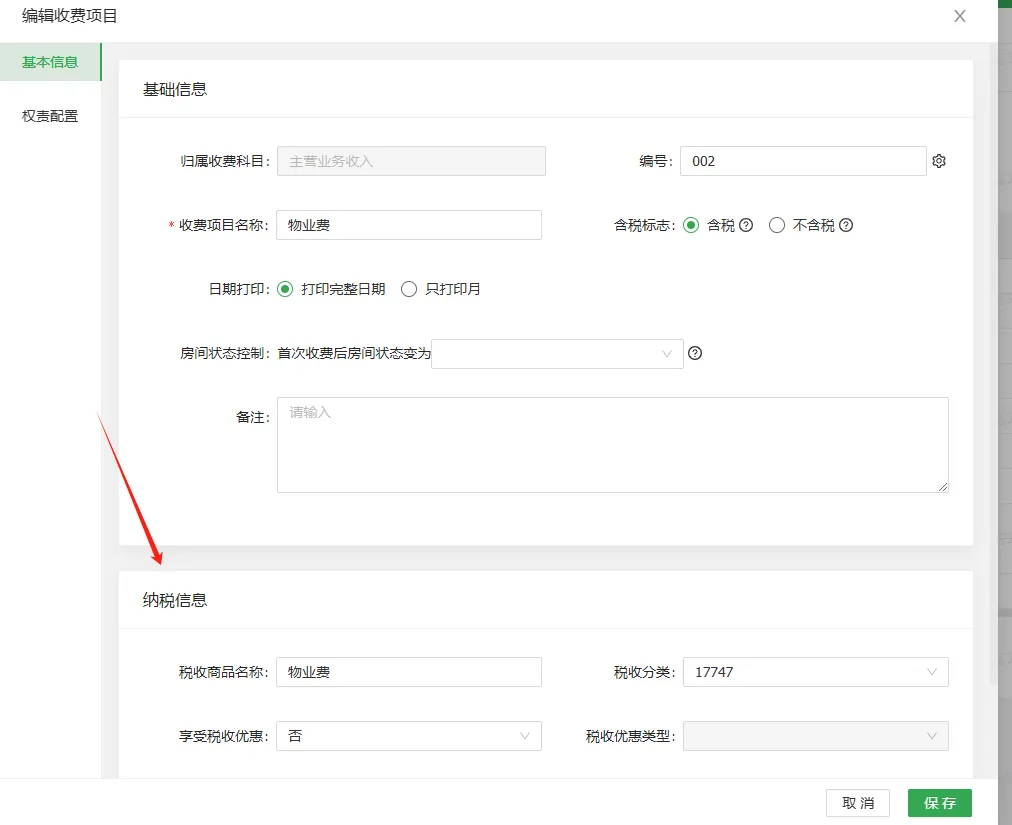This screenshot has height=825, width=1012.
Task: Click the help icon beside 含税 option
Action: click(746, 225)
